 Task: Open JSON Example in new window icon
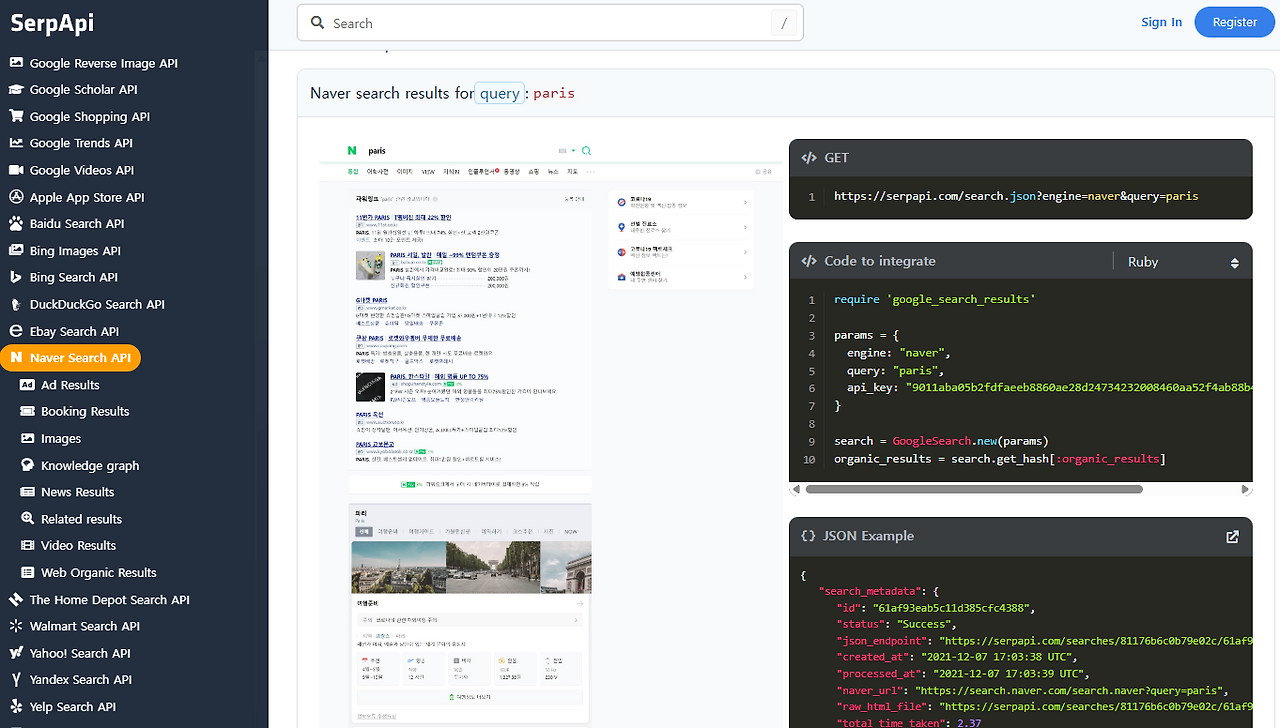pyautogui.click(x=1232, y=536)
